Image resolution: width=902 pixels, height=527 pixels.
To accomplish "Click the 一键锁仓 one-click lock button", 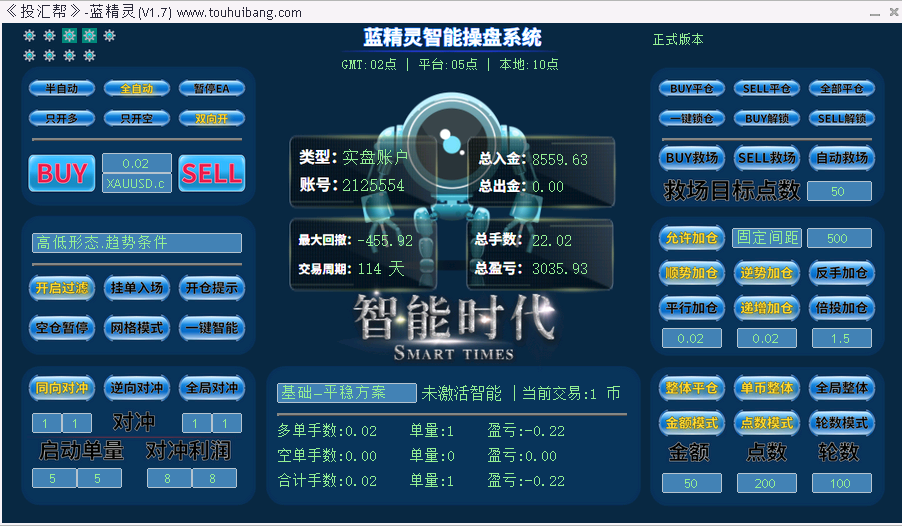I will (x=692, y=119).
